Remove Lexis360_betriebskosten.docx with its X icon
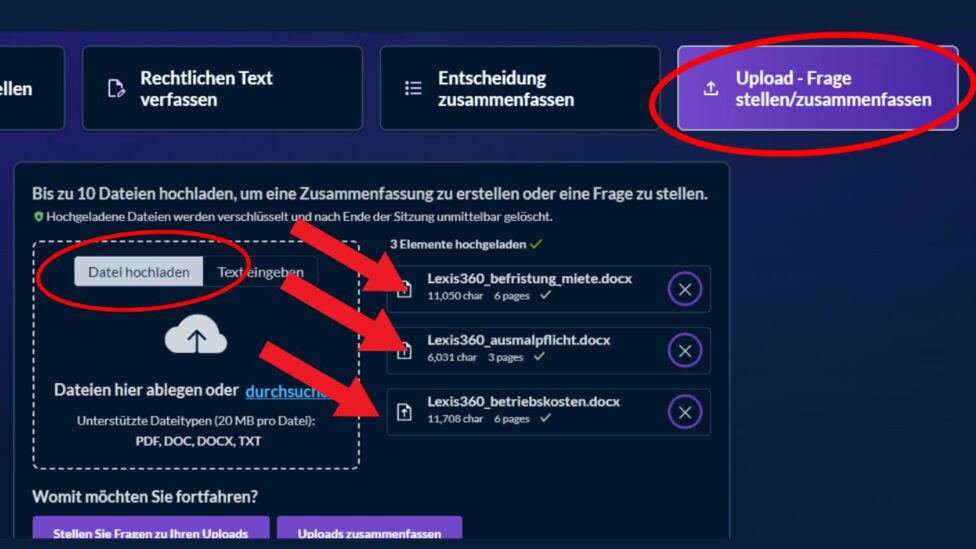This screenshot has width=976, height=549. (685, 412)
